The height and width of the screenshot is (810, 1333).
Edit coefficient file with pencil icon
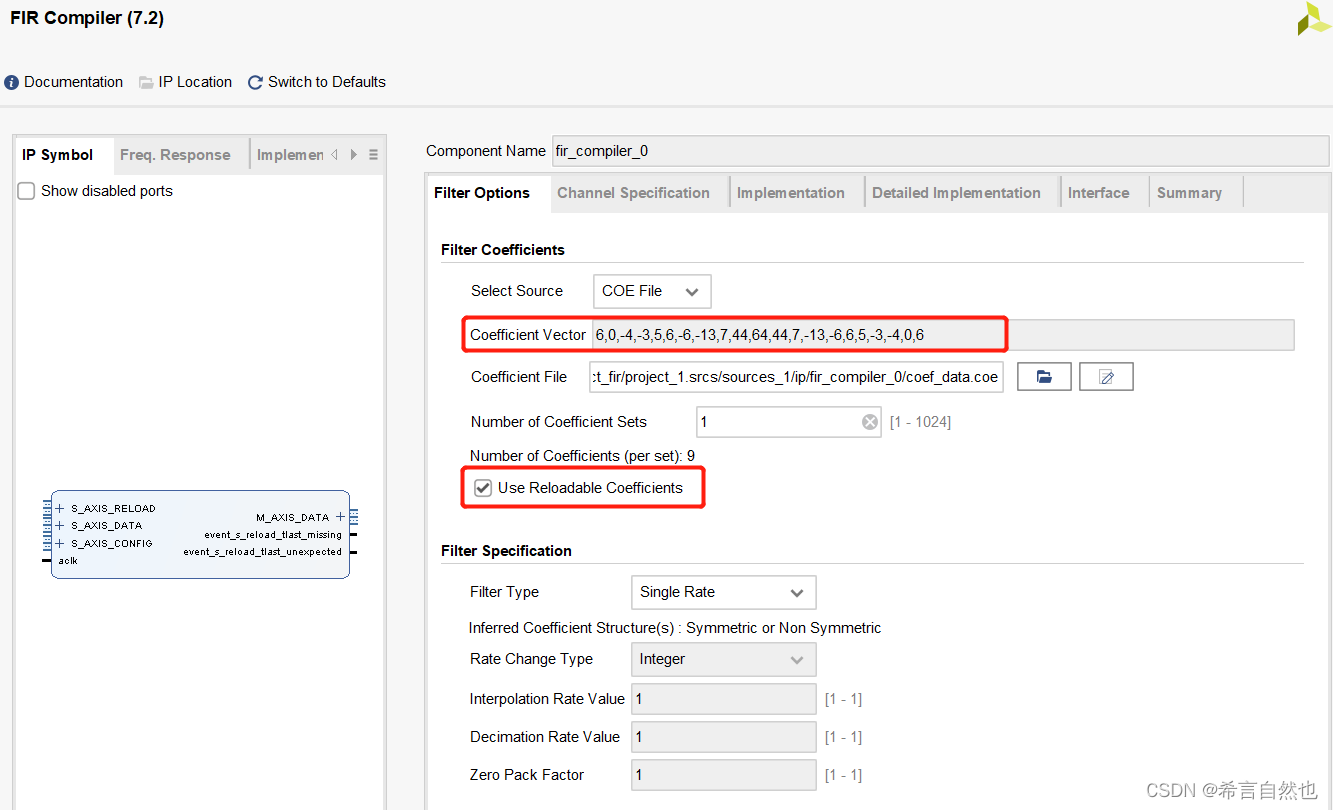point(1106,377)
